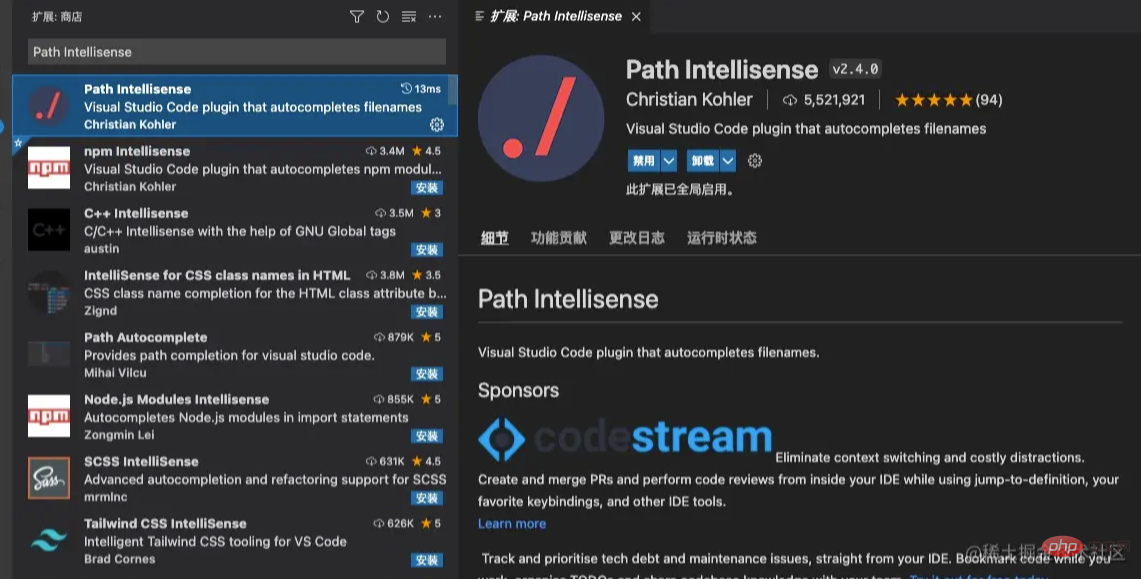Install the npm Intellisense extension

point(427,188)
